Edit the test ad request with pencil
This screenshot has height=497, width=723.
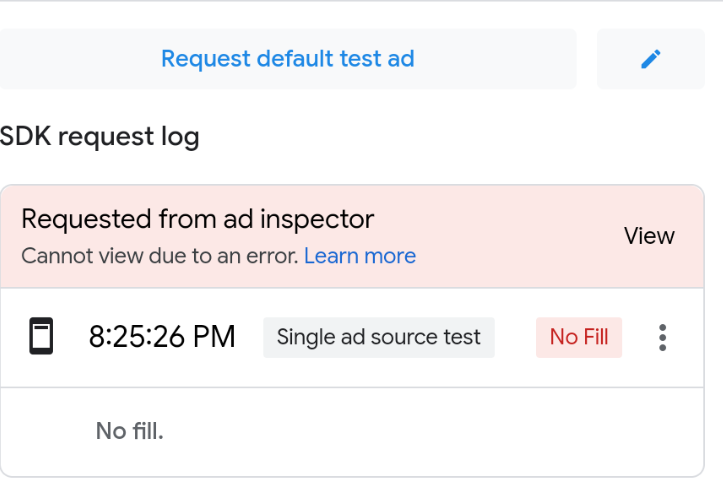click(x=650, y=59)
